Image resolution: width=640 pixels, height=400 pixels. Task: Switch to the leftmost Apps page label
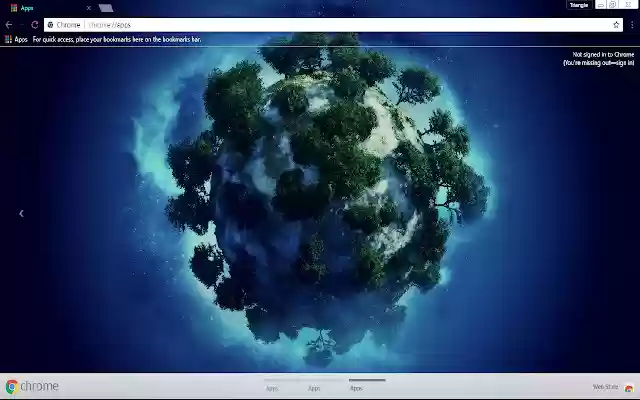(272, 388)
